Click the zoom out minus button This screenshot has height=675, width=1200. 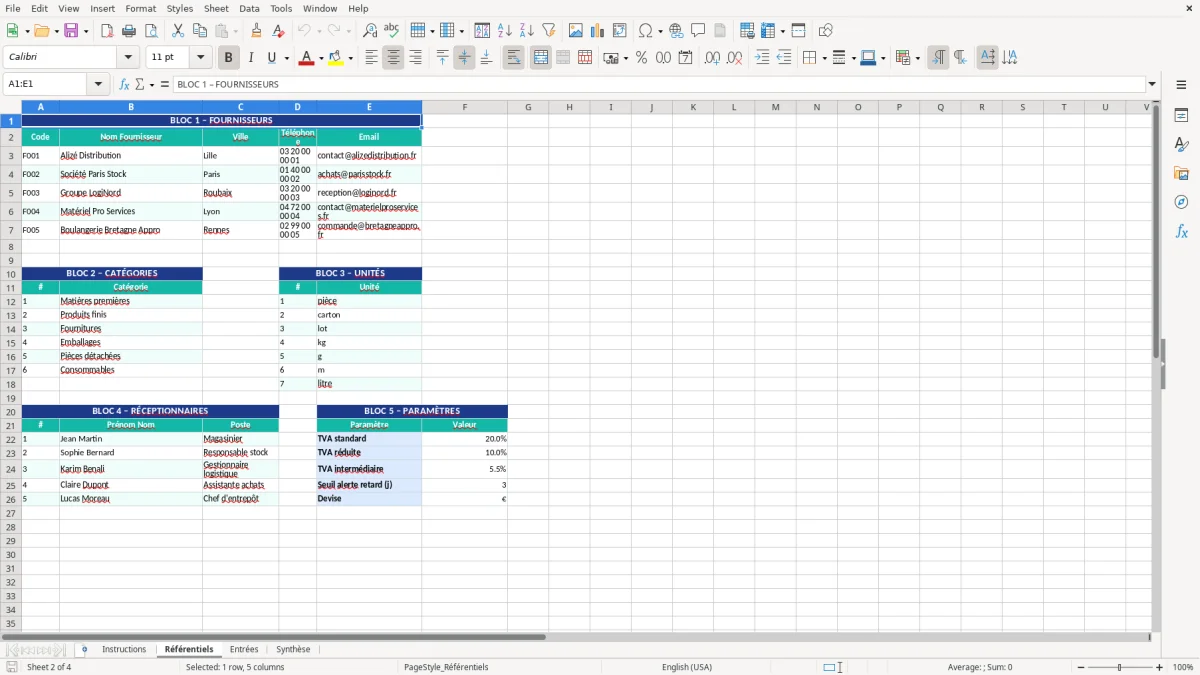coord(1079,667)
